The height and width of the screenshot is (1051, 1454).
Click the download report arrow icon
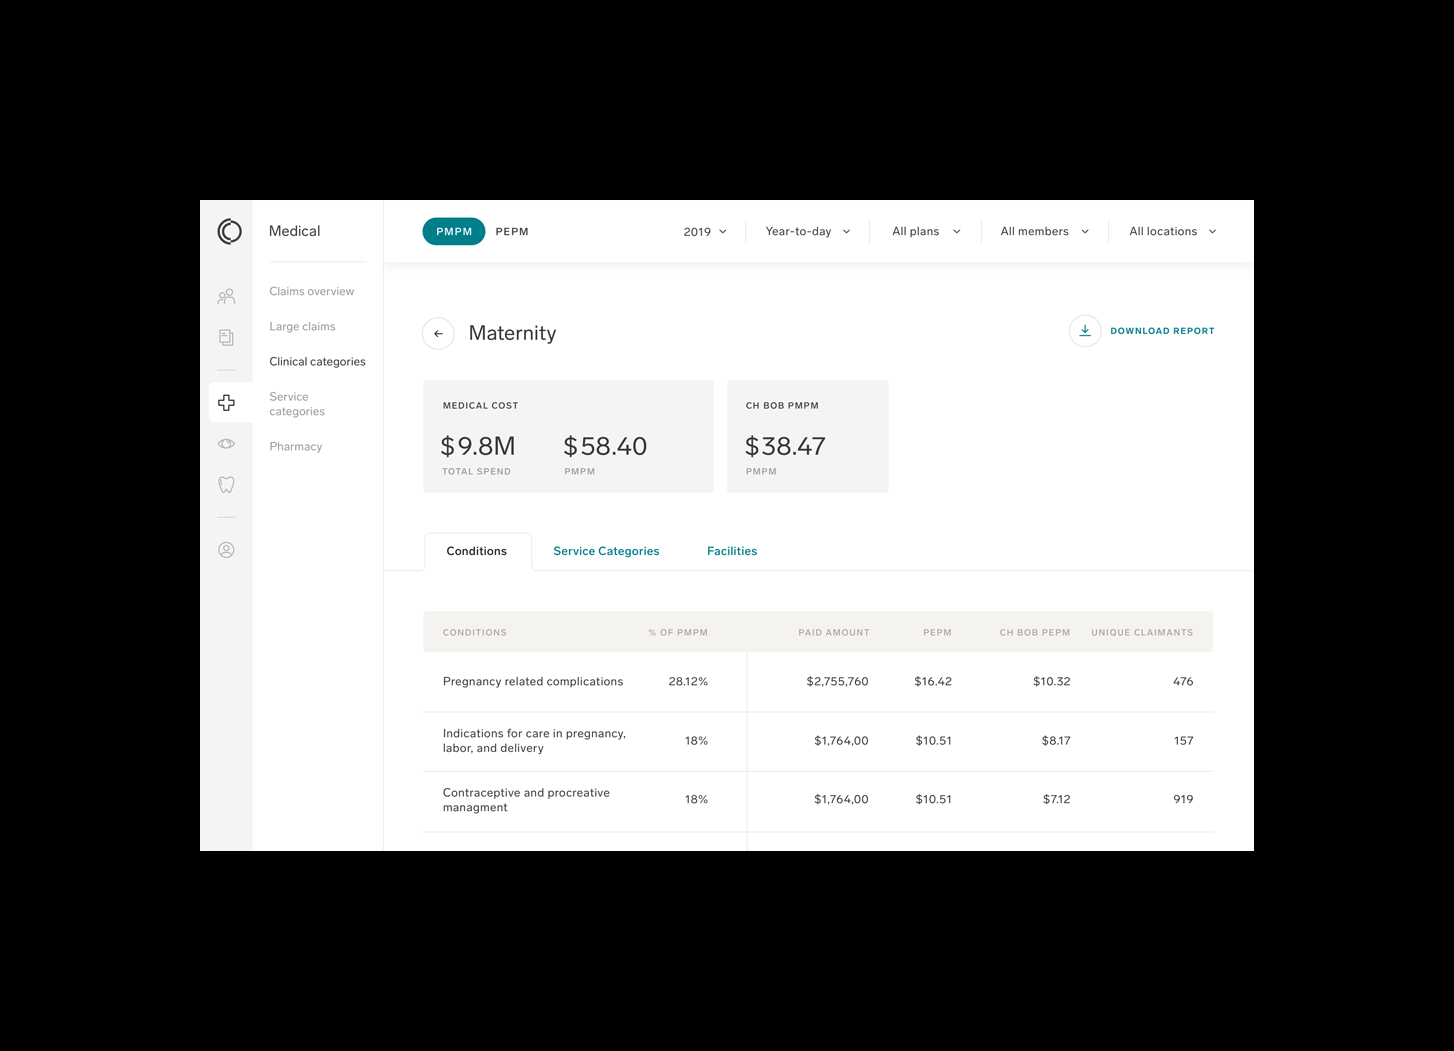[x=1085, y=331]
